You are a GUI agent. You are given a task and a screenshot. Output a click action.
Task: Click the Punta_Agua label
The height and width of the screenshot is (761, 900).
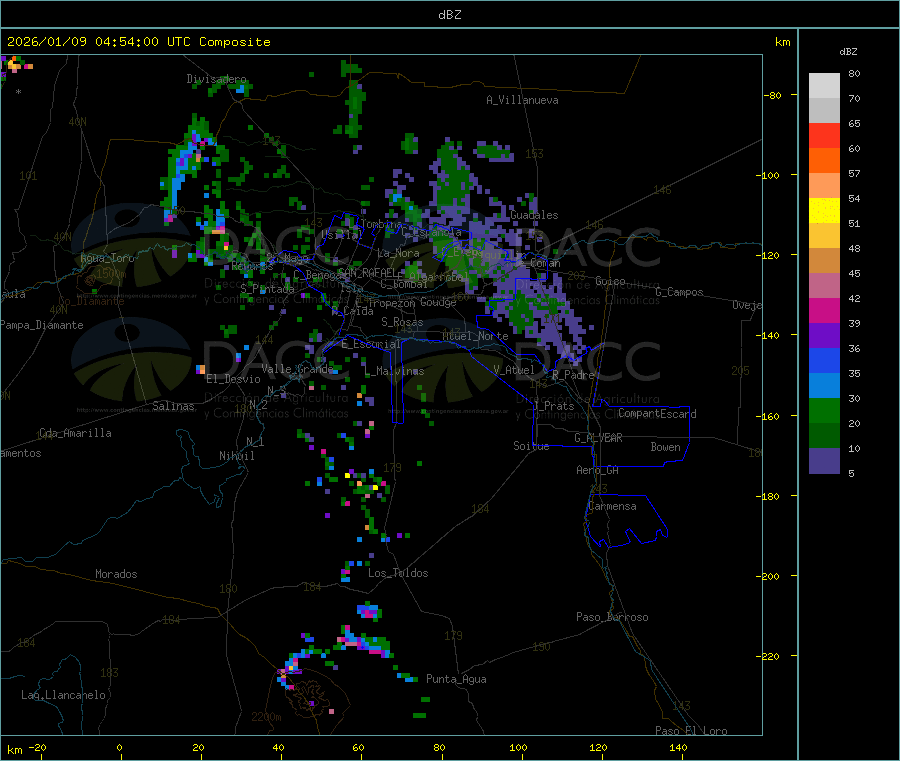(x=456, y=679)
